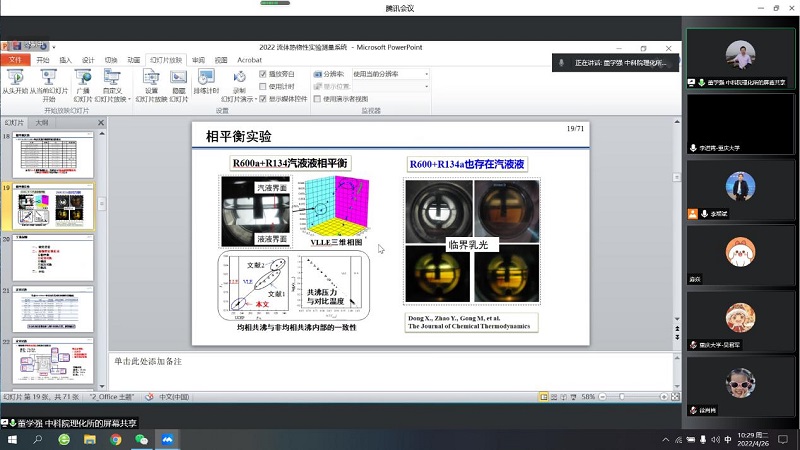This screenshot has width=800, height=450.
Task: Switch to the Outline pane tab
Action: click(x=42, y=122)
